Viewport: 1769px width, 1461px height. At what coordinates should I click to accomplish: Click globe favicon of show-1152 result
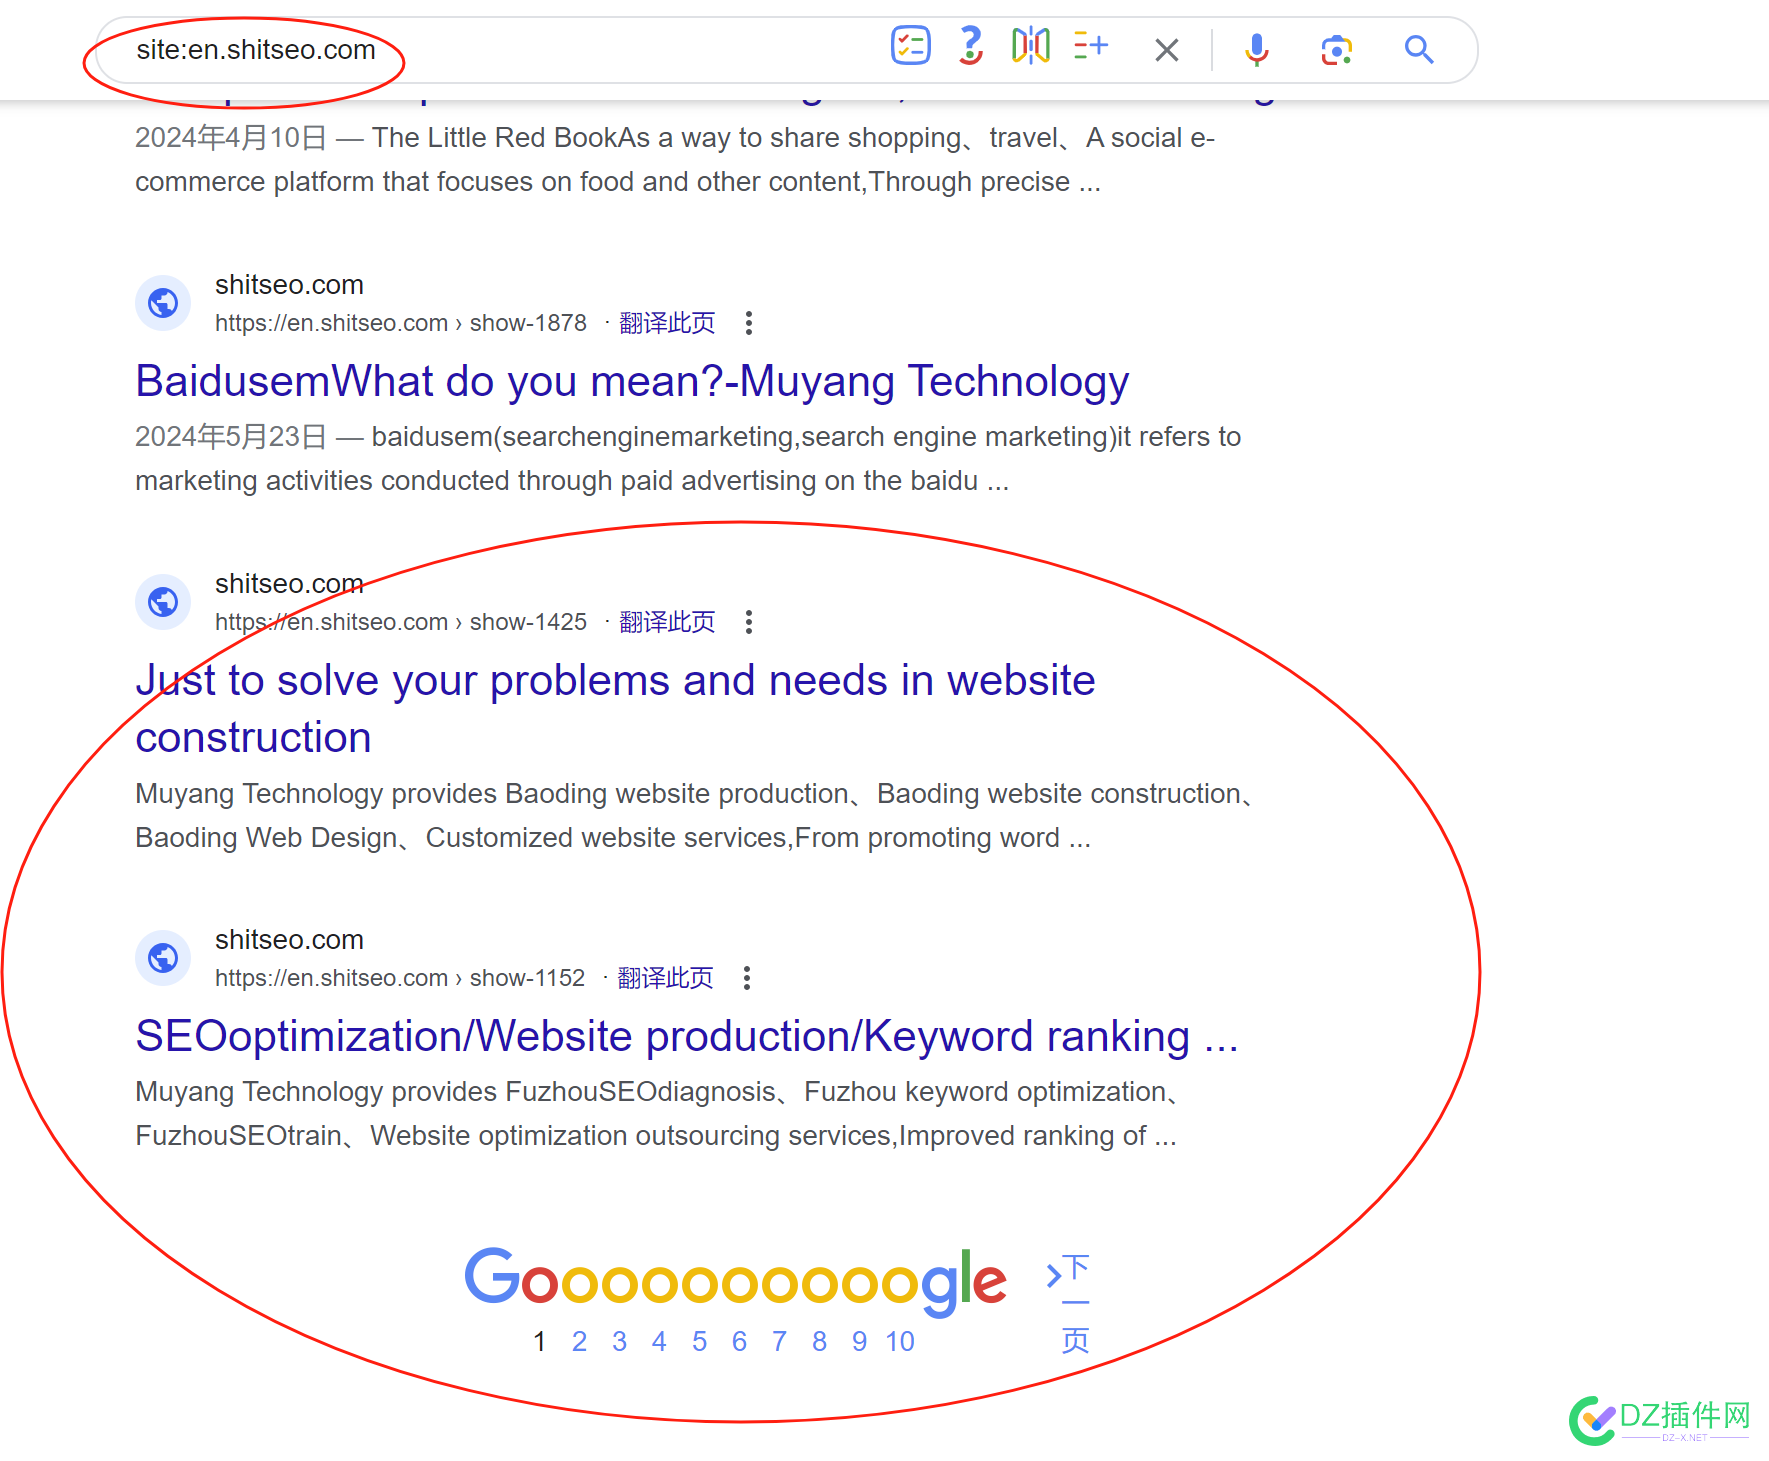click(163, 958)
